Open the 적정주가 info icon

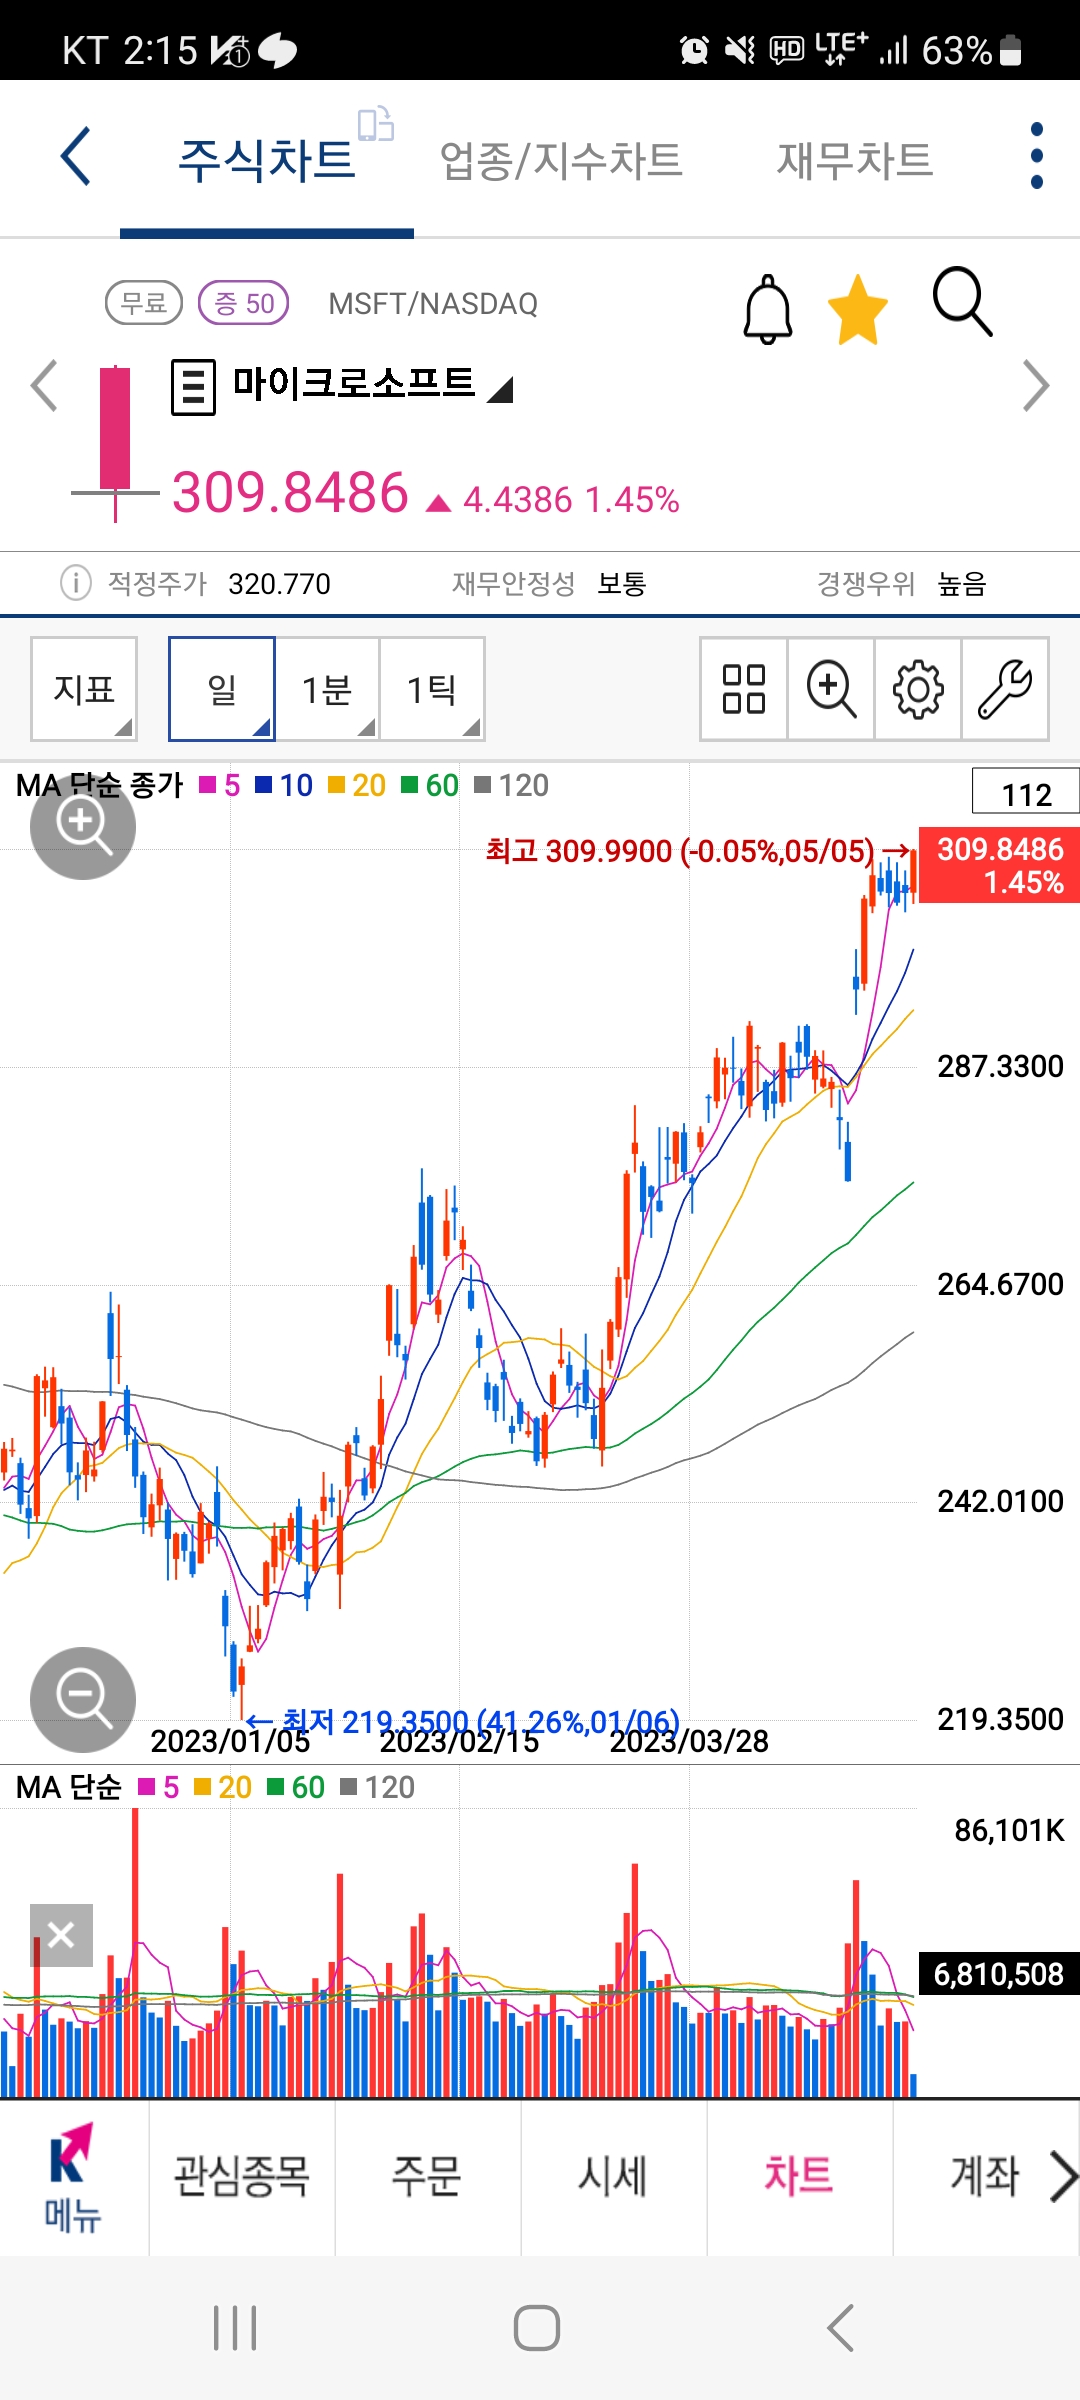tap(76, 582)
